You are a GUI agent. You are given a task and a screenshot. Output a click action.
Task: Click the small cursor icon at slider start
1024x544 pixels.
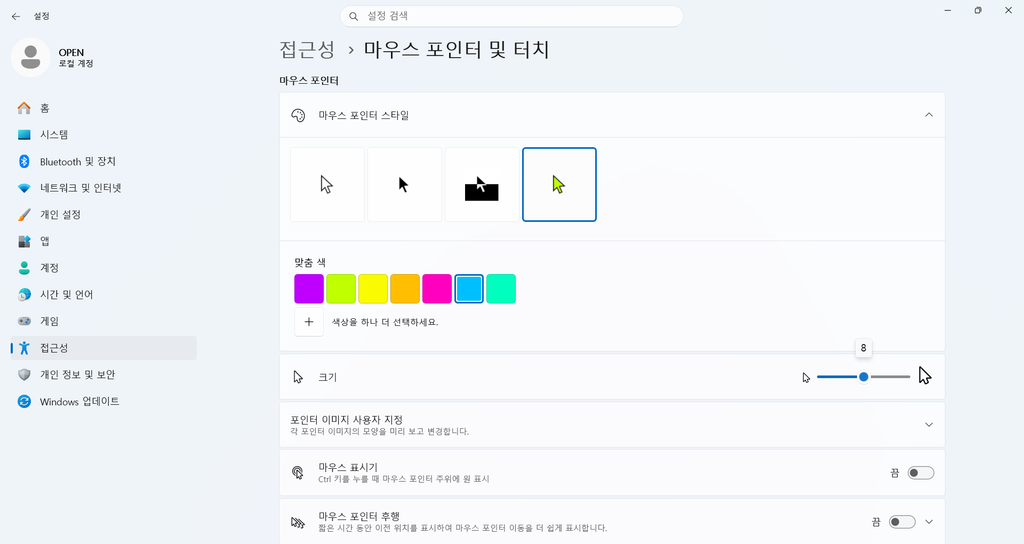click(806, 377)
